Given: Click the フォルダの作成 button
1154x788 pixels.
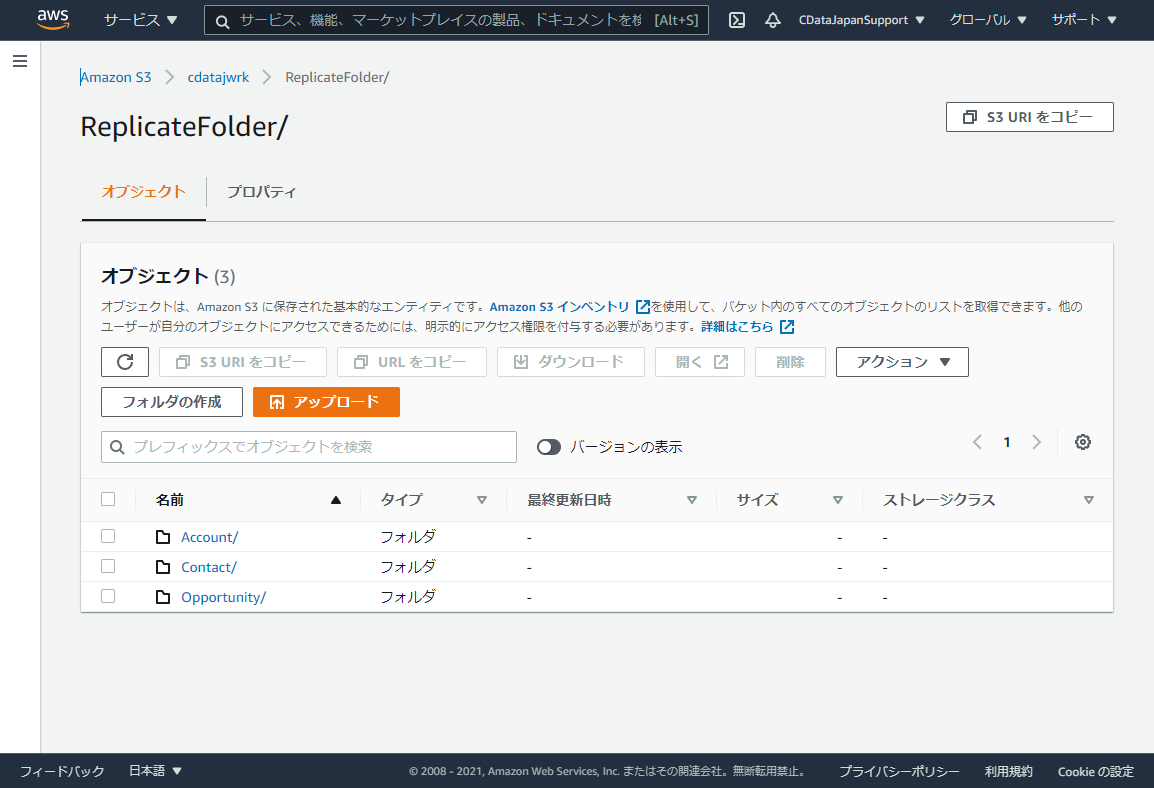Looking at the screenshot, I should 171,401.
